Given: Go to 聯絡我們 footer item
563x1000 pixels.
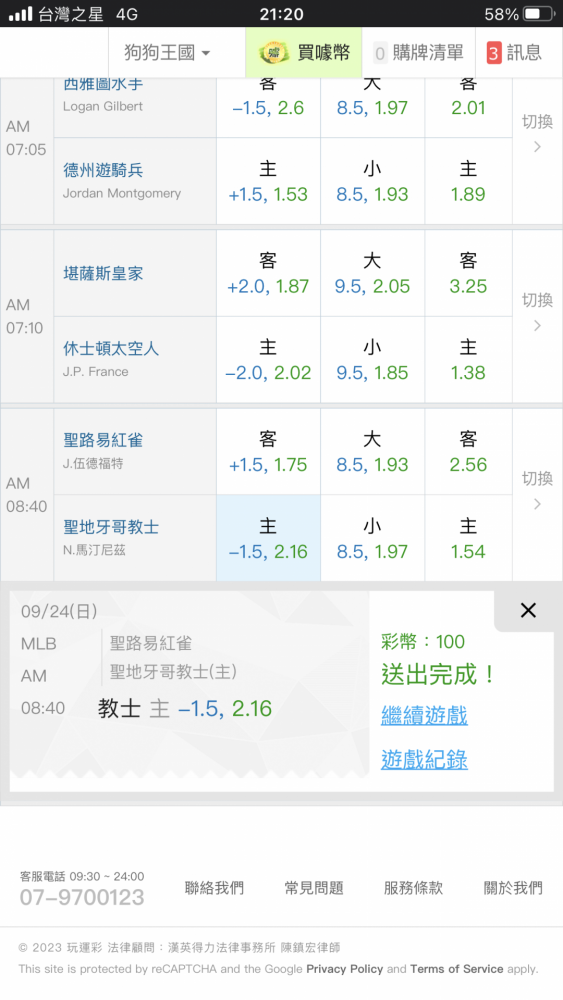Looking at the screenshot, I should pyautogui.click(x=214, y=888).
